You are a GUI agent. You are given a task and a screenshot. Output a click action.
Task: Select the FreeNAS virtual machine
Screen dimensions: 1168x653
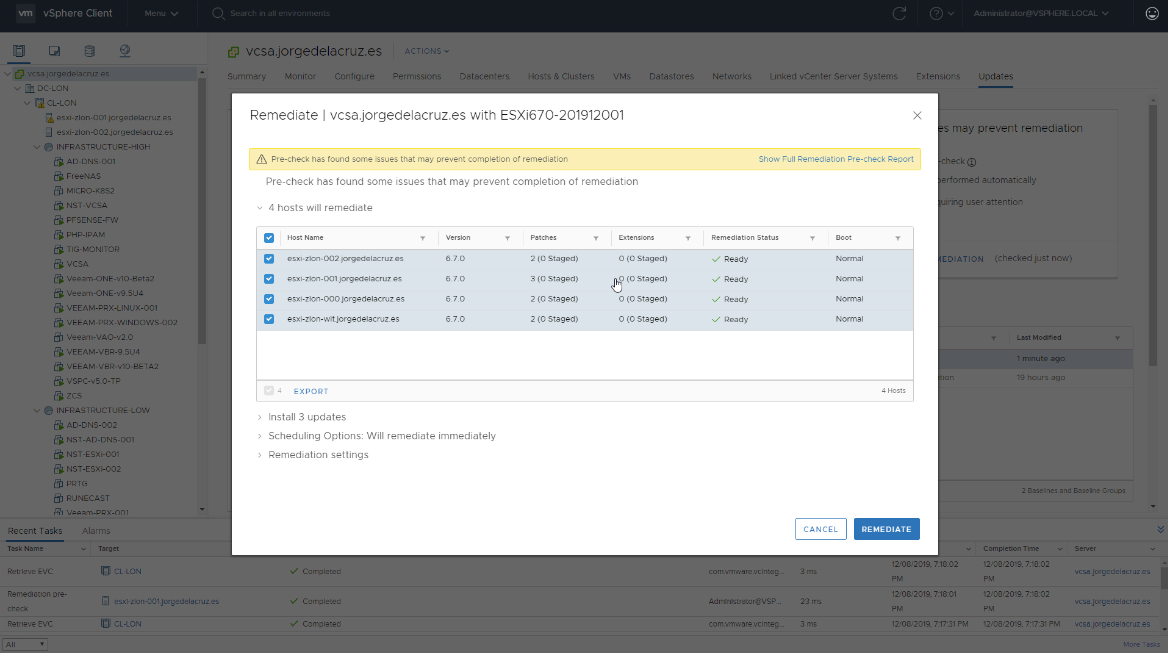[x=83, y=176]
